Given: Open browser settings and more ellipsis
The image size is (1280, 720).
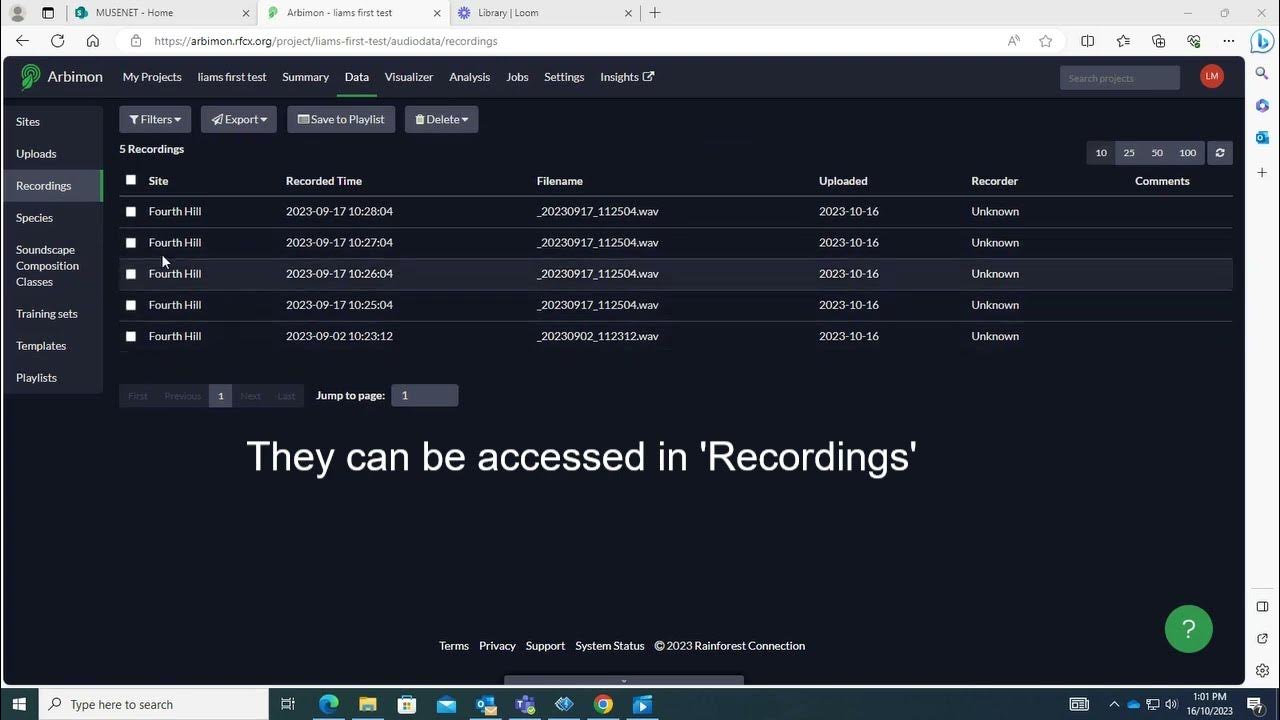Looking at the screenshot, I should point(1229,41).
